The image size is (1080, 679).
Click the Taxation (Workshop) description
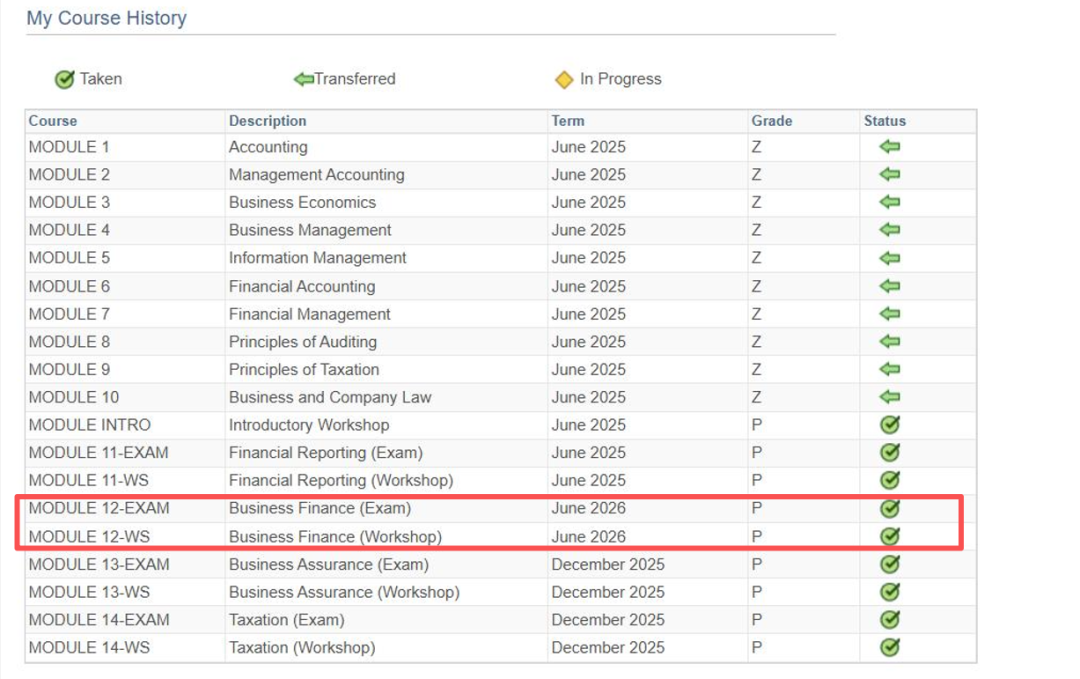pos(302,647)
